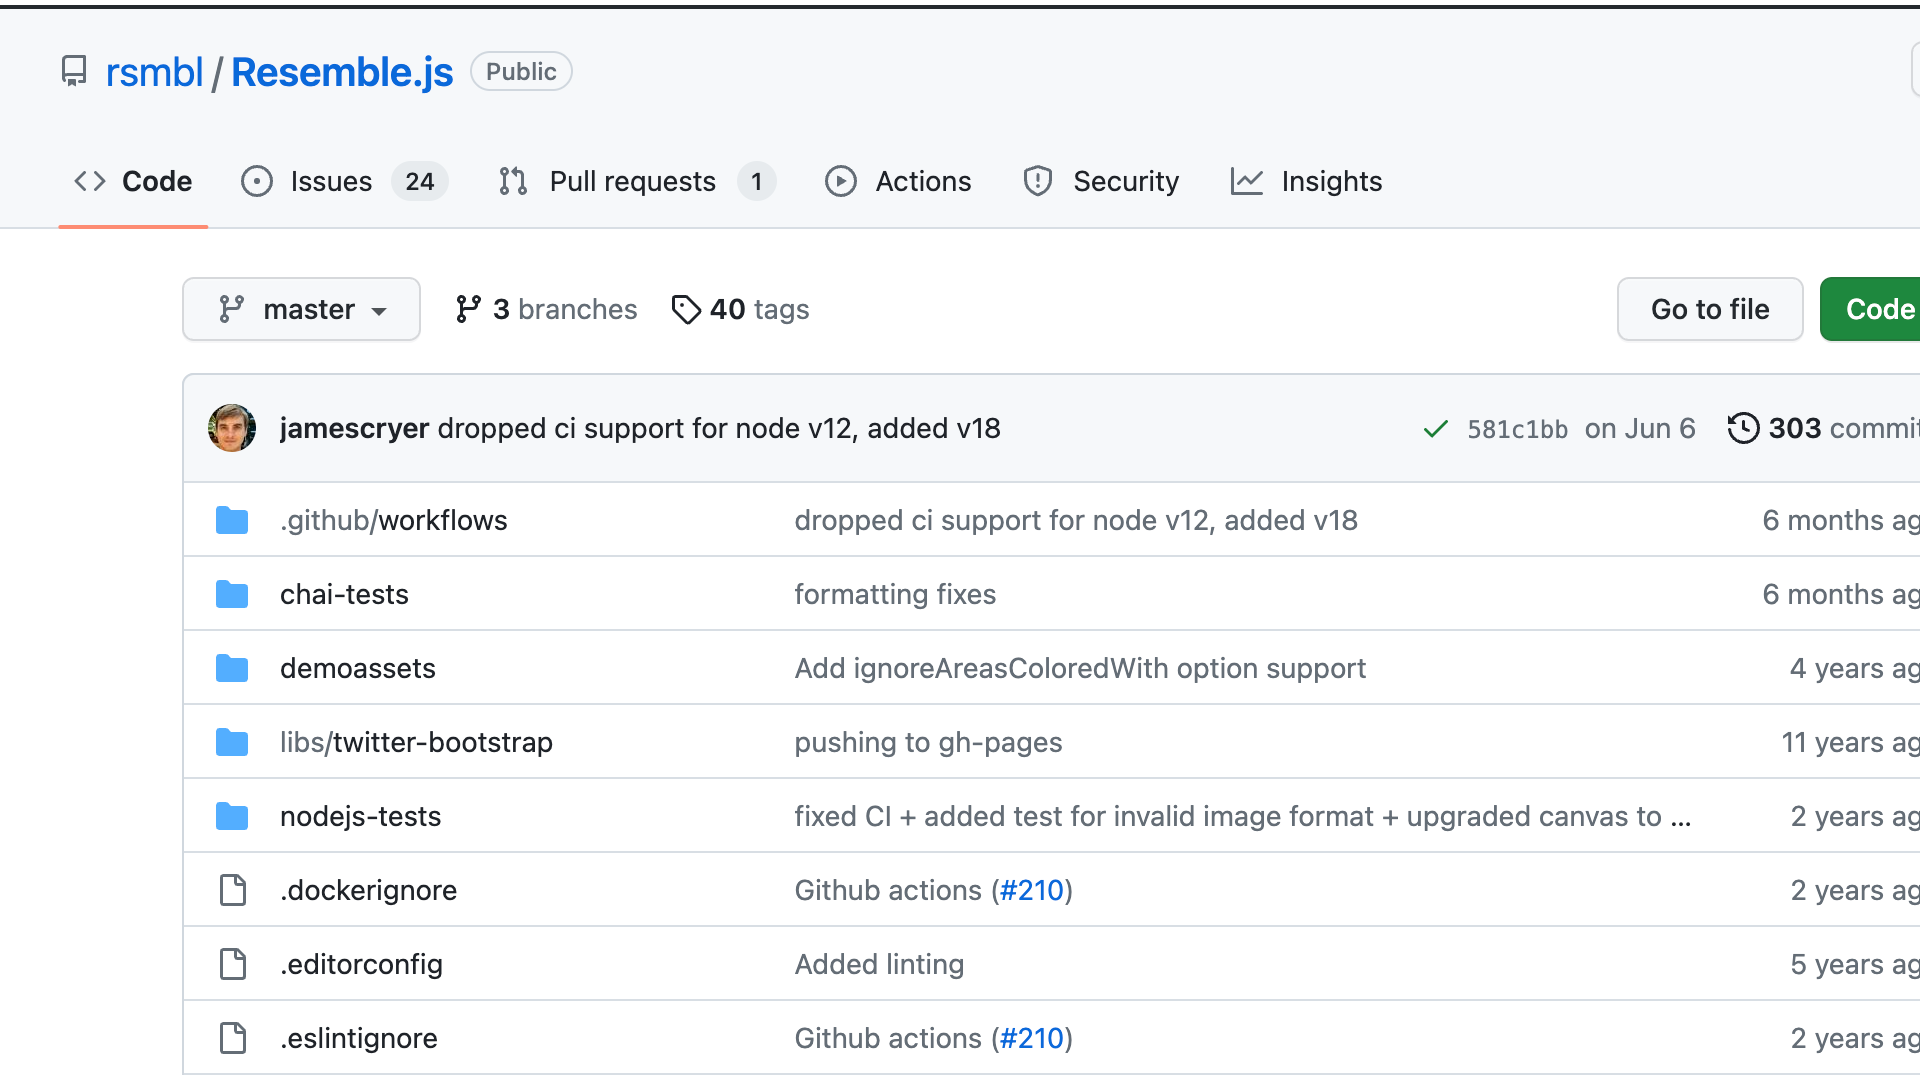The image size is (1920, 1080).
Task: Click the repository book icon
Action: [75, 71]
